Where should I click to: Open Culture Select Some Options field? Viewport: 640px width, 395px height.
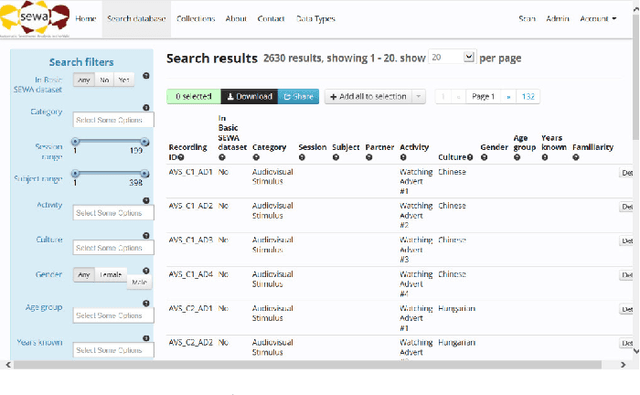click(113, 248)
